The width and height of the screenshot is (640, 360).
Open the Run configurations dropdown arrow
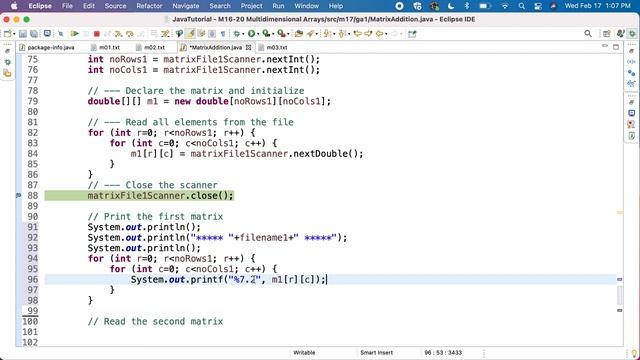[258, 34]
